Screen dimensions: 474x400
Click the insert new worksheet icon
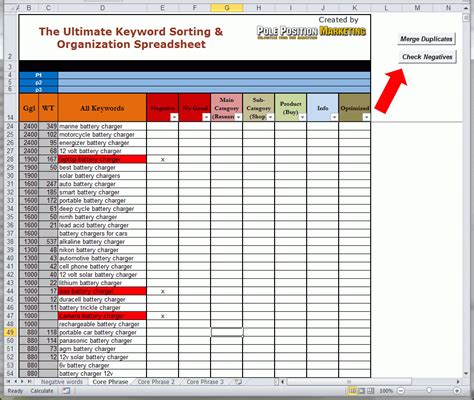238,382
